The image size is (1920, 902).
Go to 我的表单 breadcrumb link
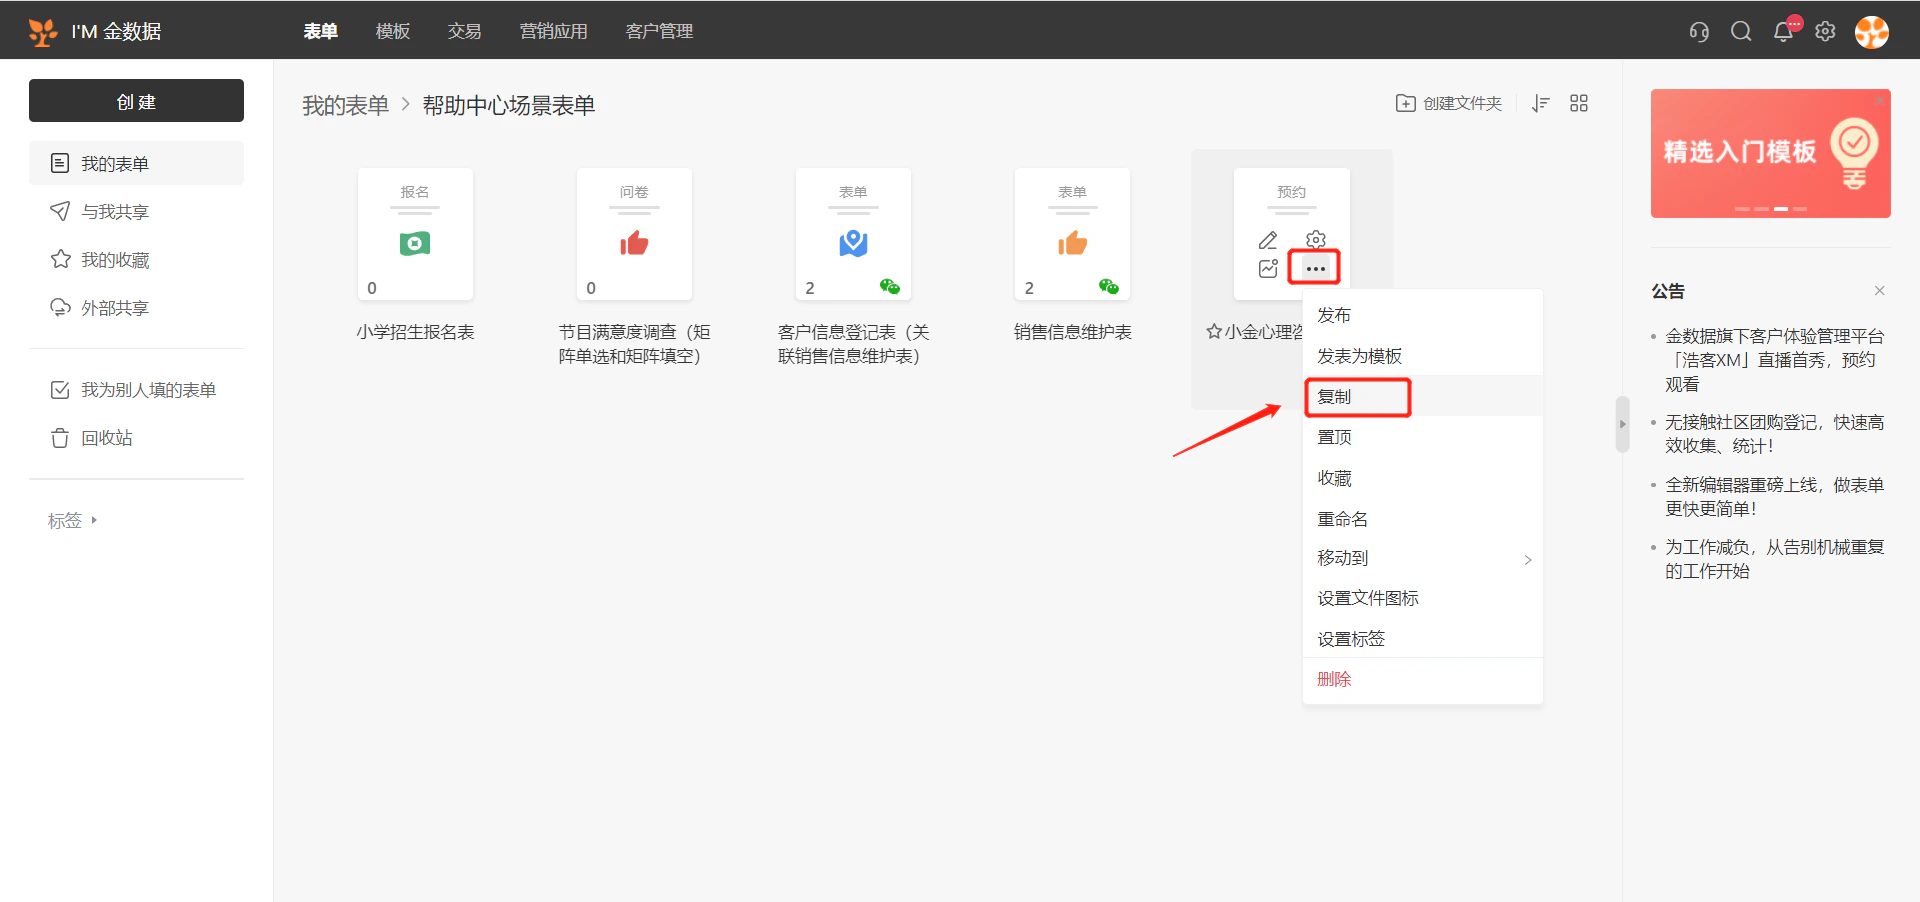click(345, 105)
